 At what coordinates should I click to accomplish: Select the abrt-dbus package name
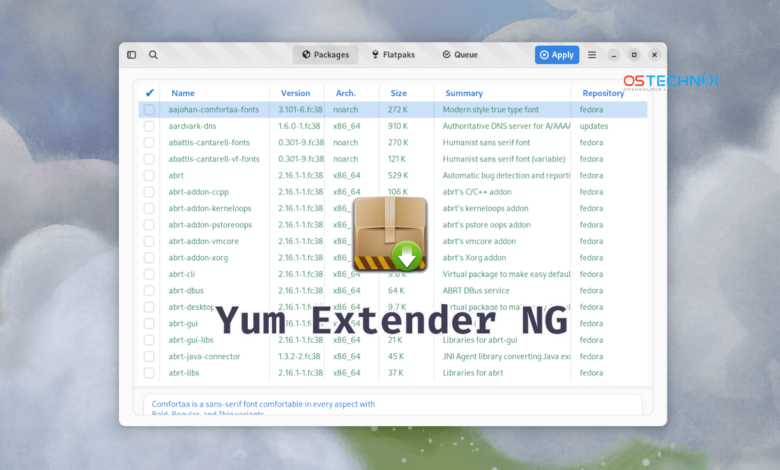point(186,290)
